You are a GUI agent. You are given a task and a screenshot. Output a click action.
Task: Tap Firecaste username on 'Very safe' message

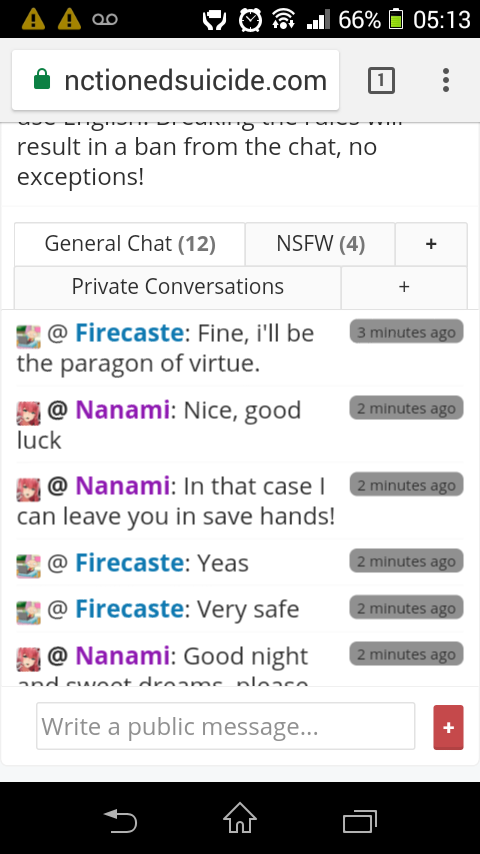pyautogui.click(x=129, y=609)
